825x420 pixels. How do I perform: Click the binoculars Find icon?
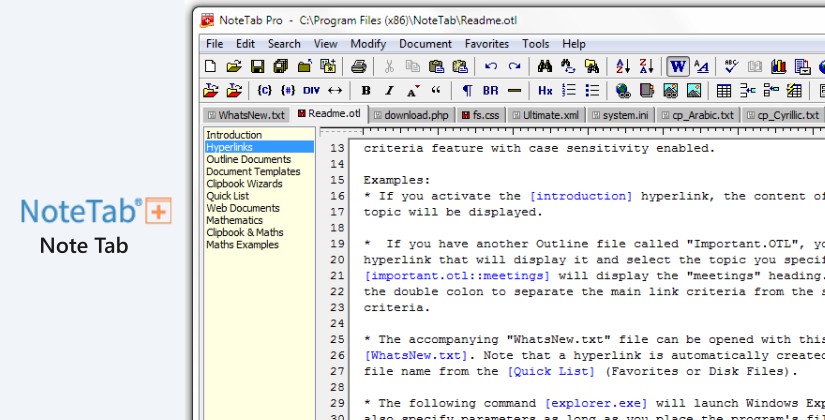point(545,67)
